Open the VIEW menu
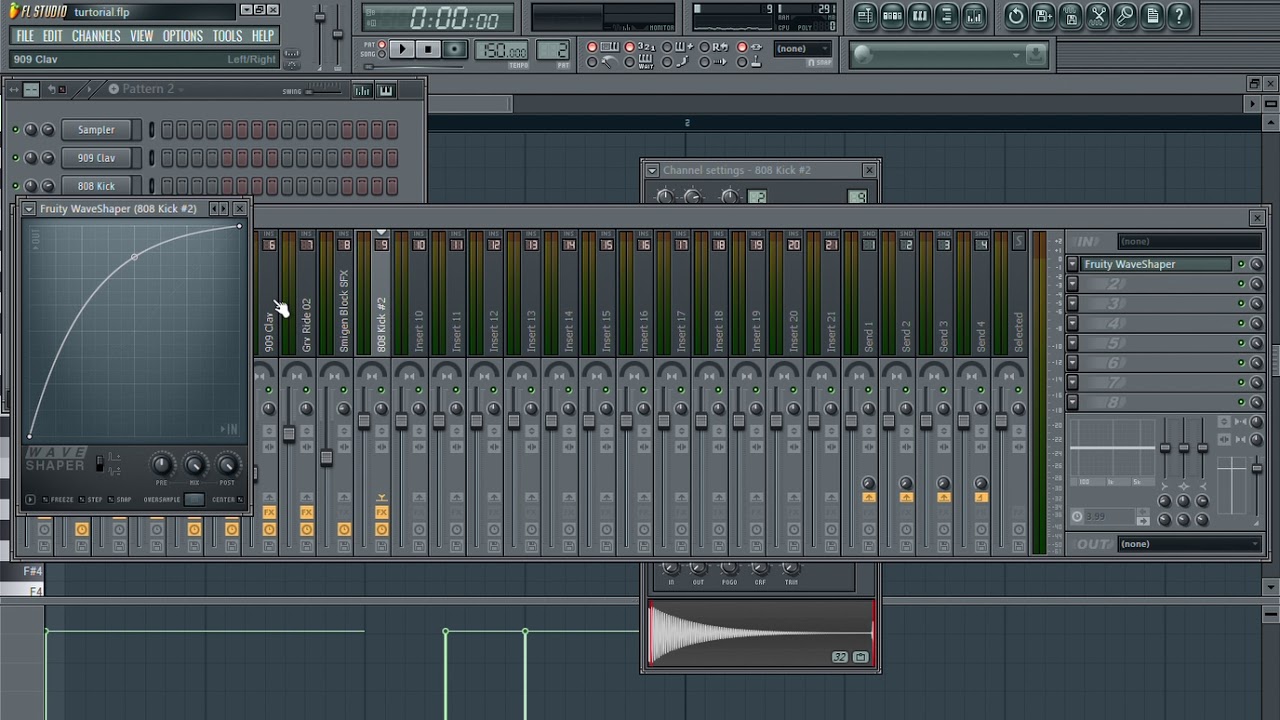Image resolution: width=1280 pixels, height=720 pixels. 142,36
